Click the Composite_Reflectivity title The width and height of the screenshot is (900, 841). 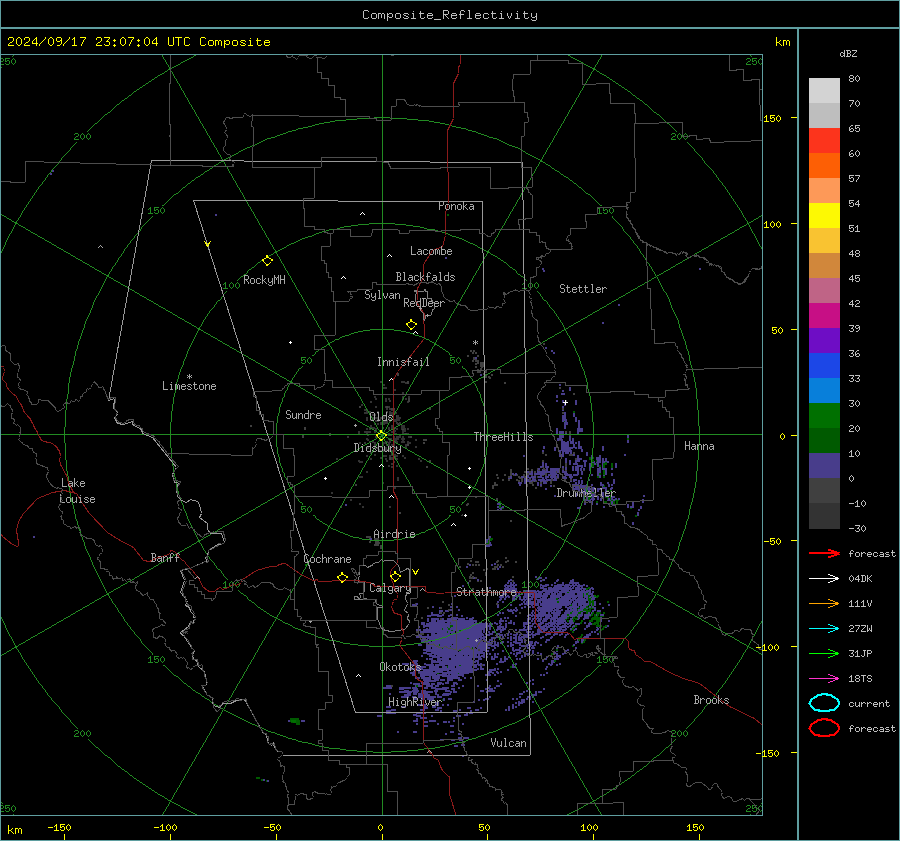[449, 15]
